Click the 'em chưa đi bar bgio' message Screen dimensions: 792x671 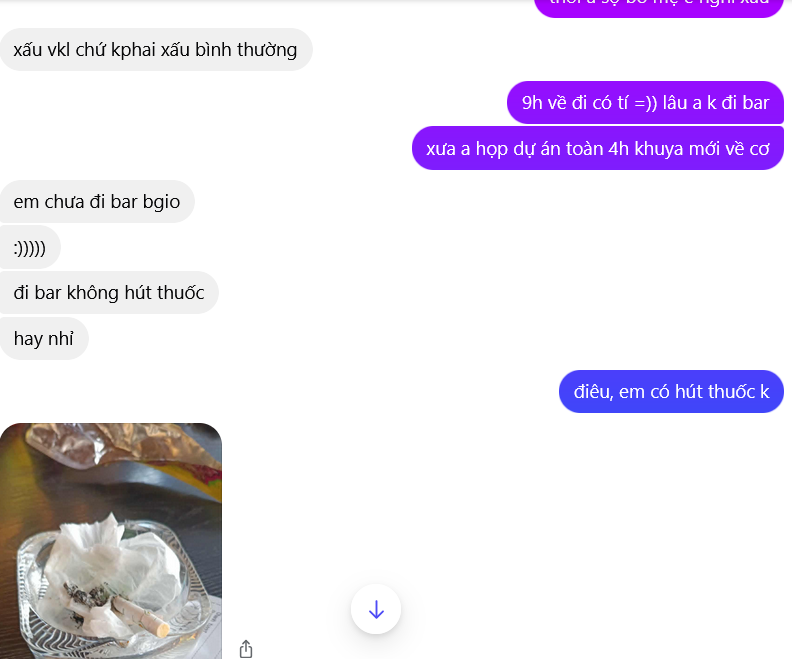pyautogui.click(x=97, y=201)
